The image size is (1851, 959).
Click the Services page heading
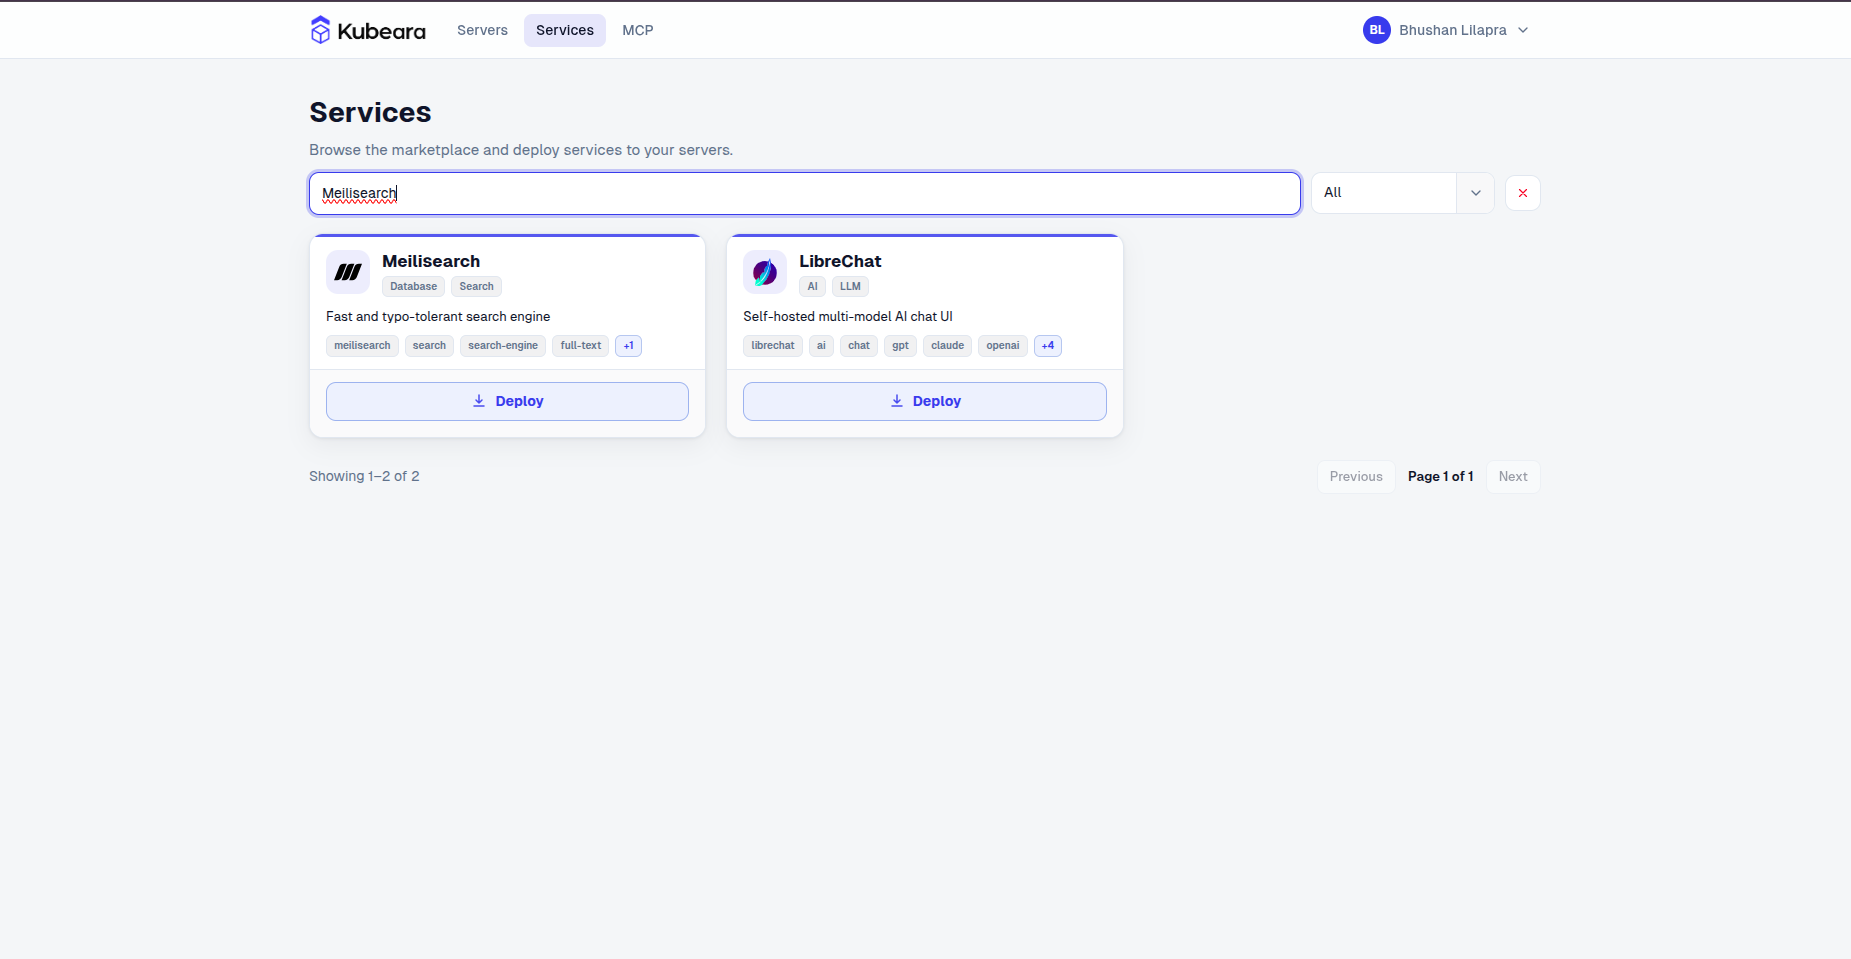click(370, 112)
